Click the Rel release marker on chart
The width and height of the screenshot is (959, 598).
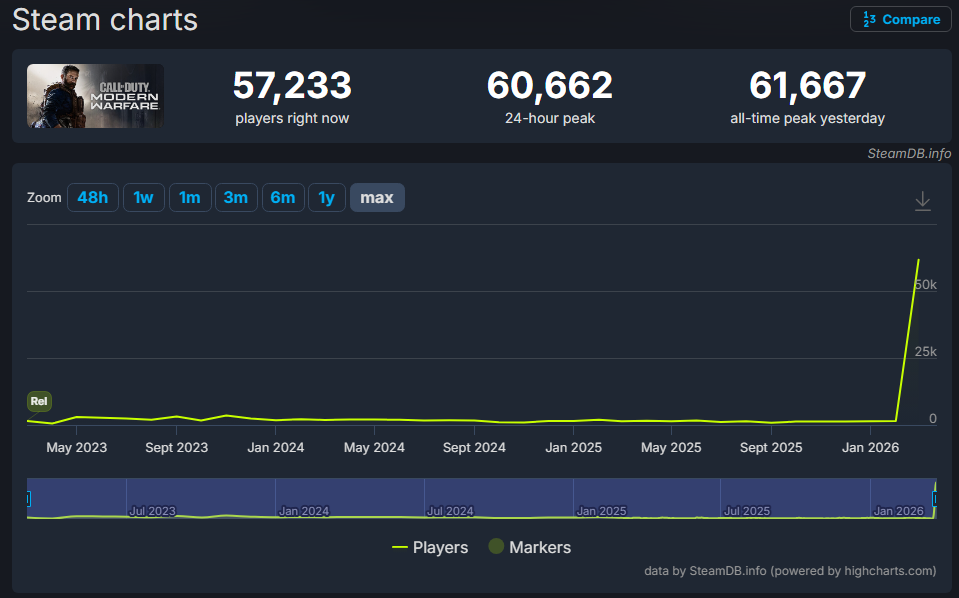pos(39,401)
